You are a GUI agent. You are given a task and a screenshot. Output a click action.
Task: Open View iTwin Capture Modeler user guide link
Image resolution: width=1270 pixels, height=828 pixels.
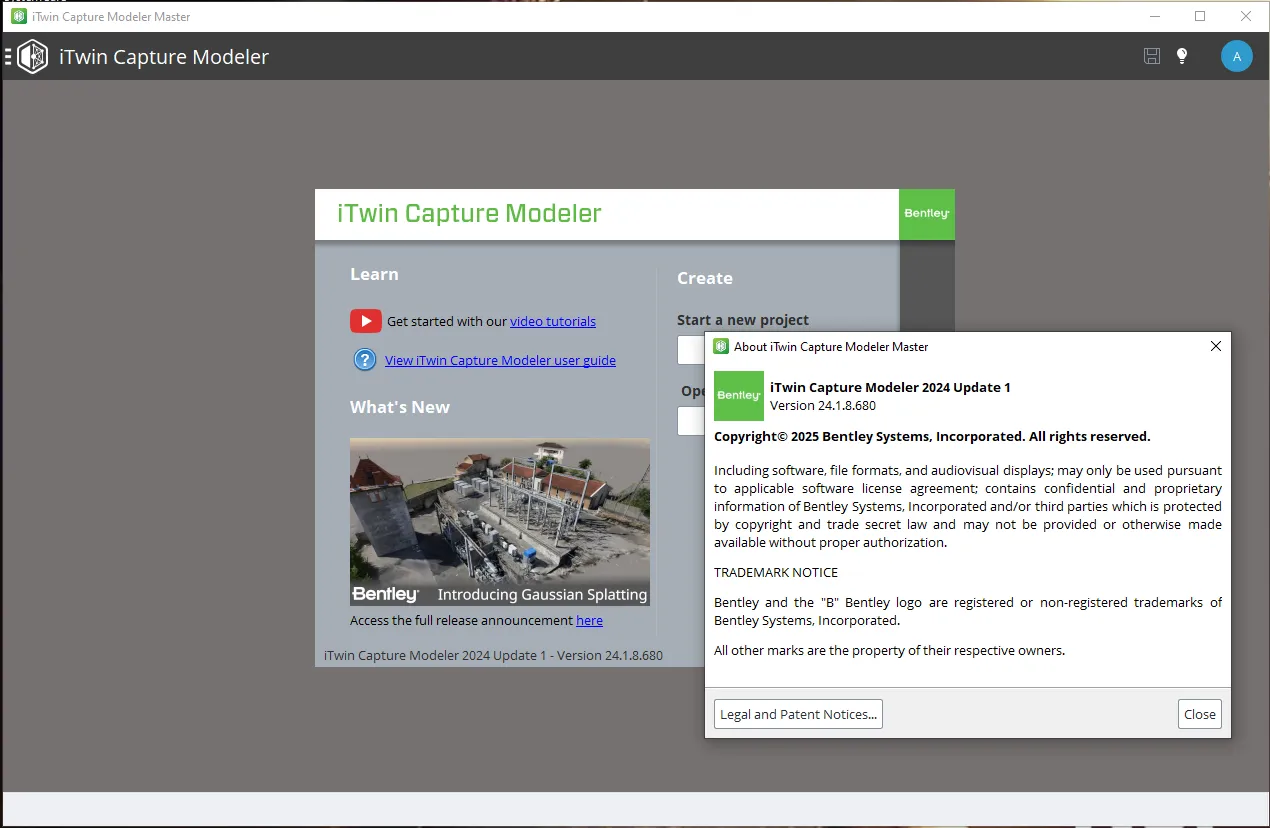pos(500,360)
